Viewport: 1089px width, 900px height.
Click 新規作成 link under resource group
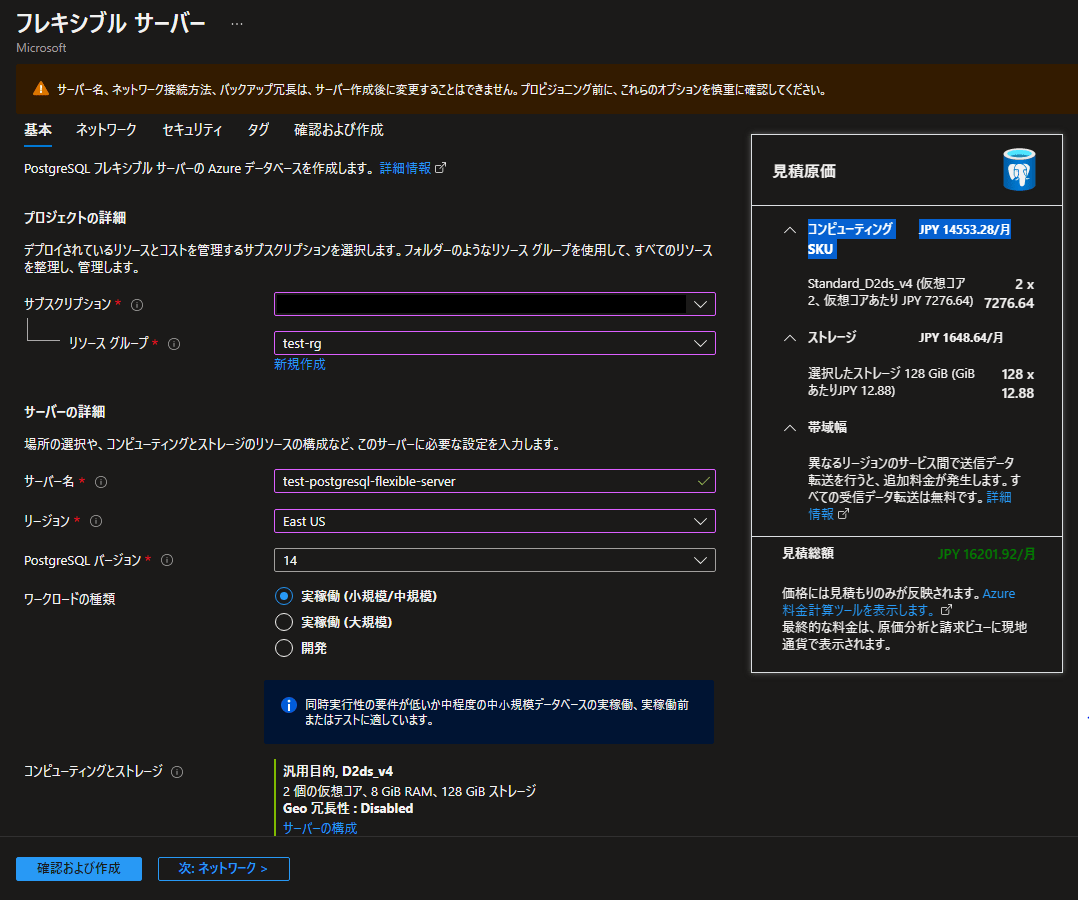coord(299,365)
